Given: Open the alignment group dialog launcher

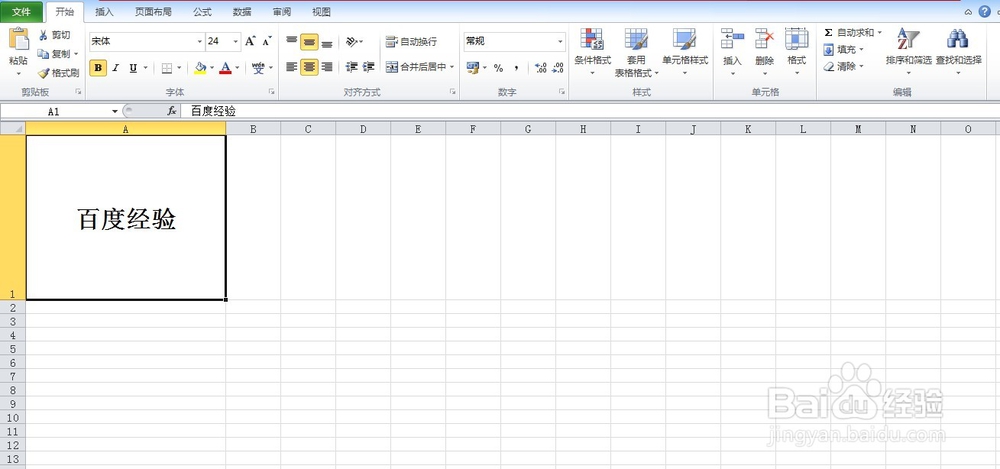Looking at the screenshot, I should click(x=453, y=92).
